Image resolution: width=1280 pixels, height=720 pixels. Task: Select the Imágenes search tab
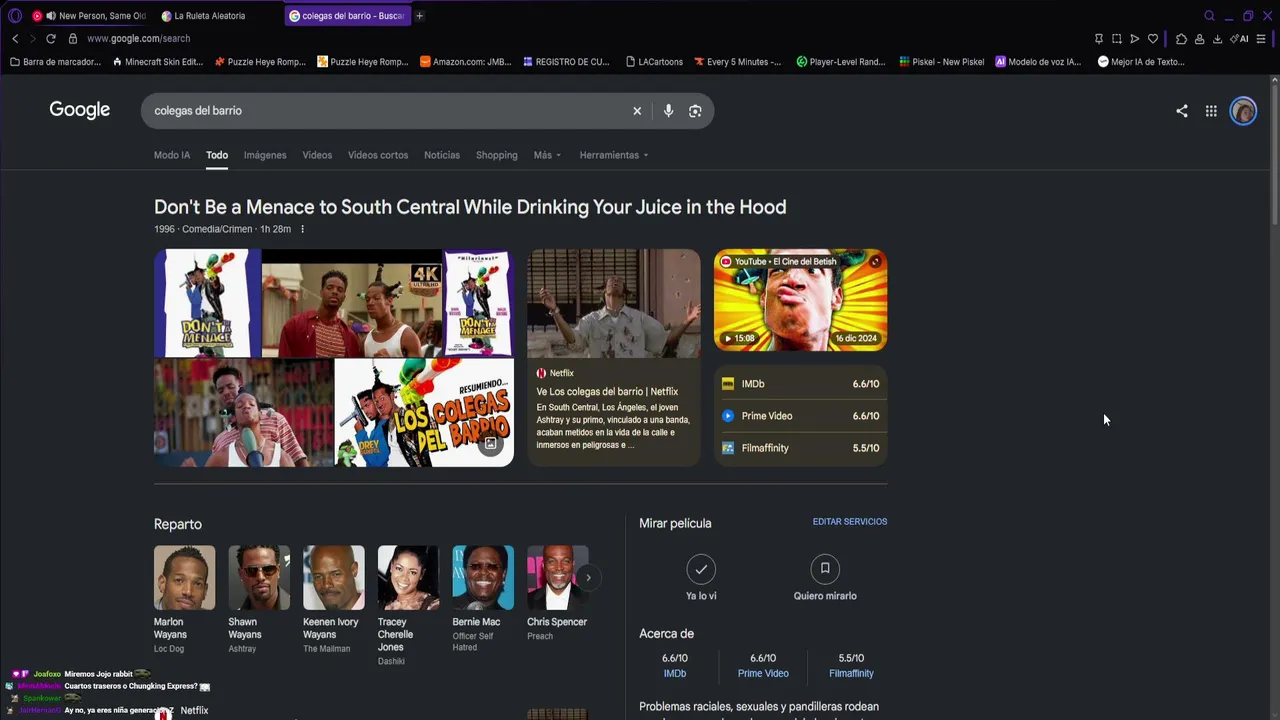point(265,155)
